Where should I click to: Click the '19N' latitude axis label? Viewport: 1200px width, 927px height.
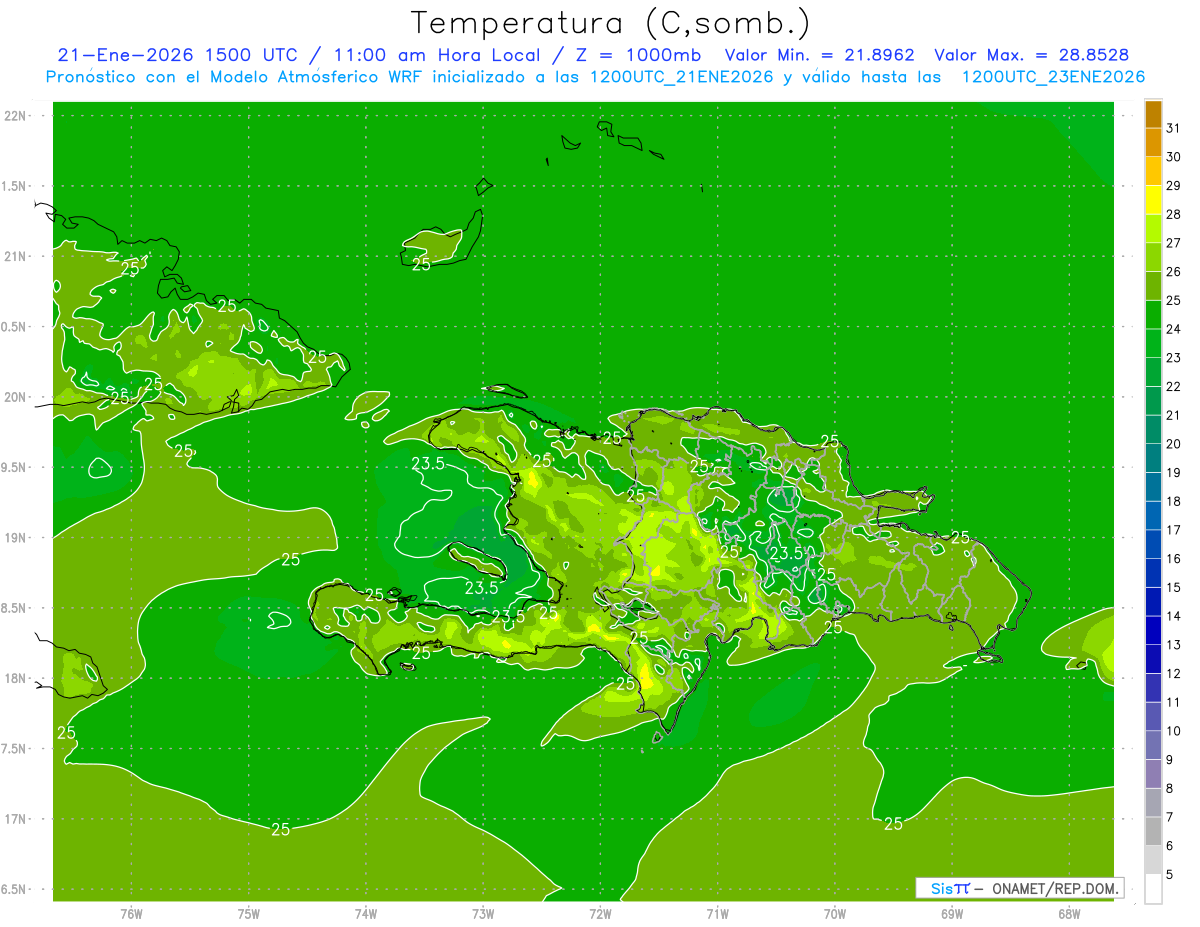point(17,538)
